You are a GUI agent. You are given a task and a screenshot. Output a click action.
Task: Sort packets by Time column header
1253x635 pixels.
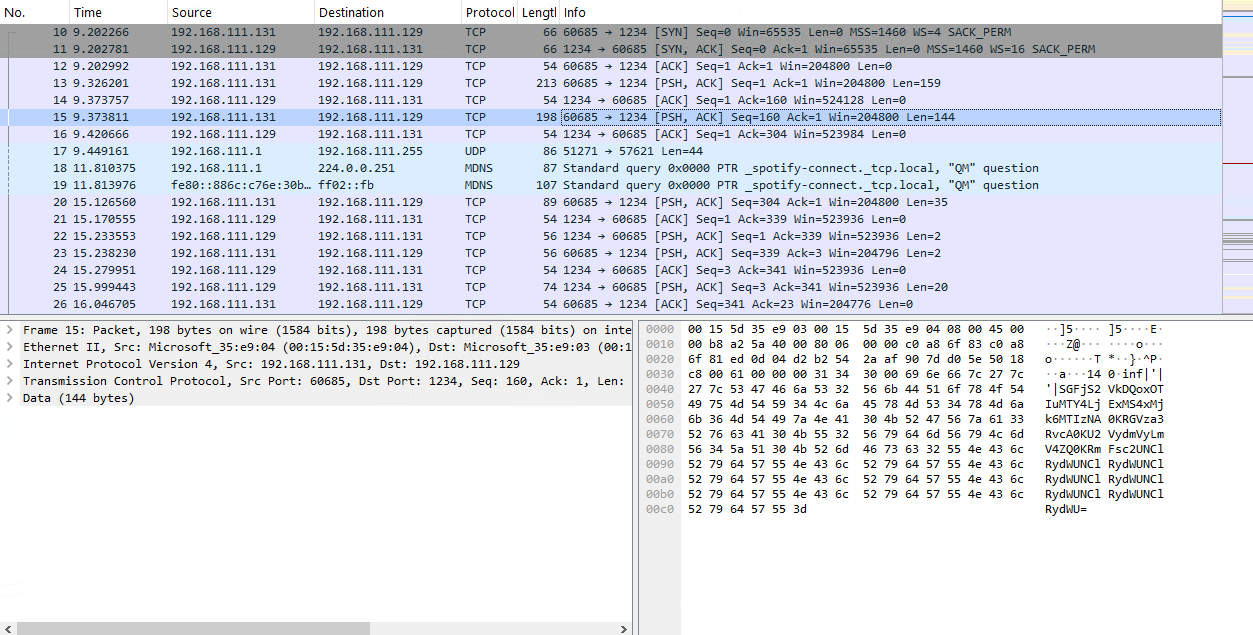pyautogui.click(x=118, y=12)
